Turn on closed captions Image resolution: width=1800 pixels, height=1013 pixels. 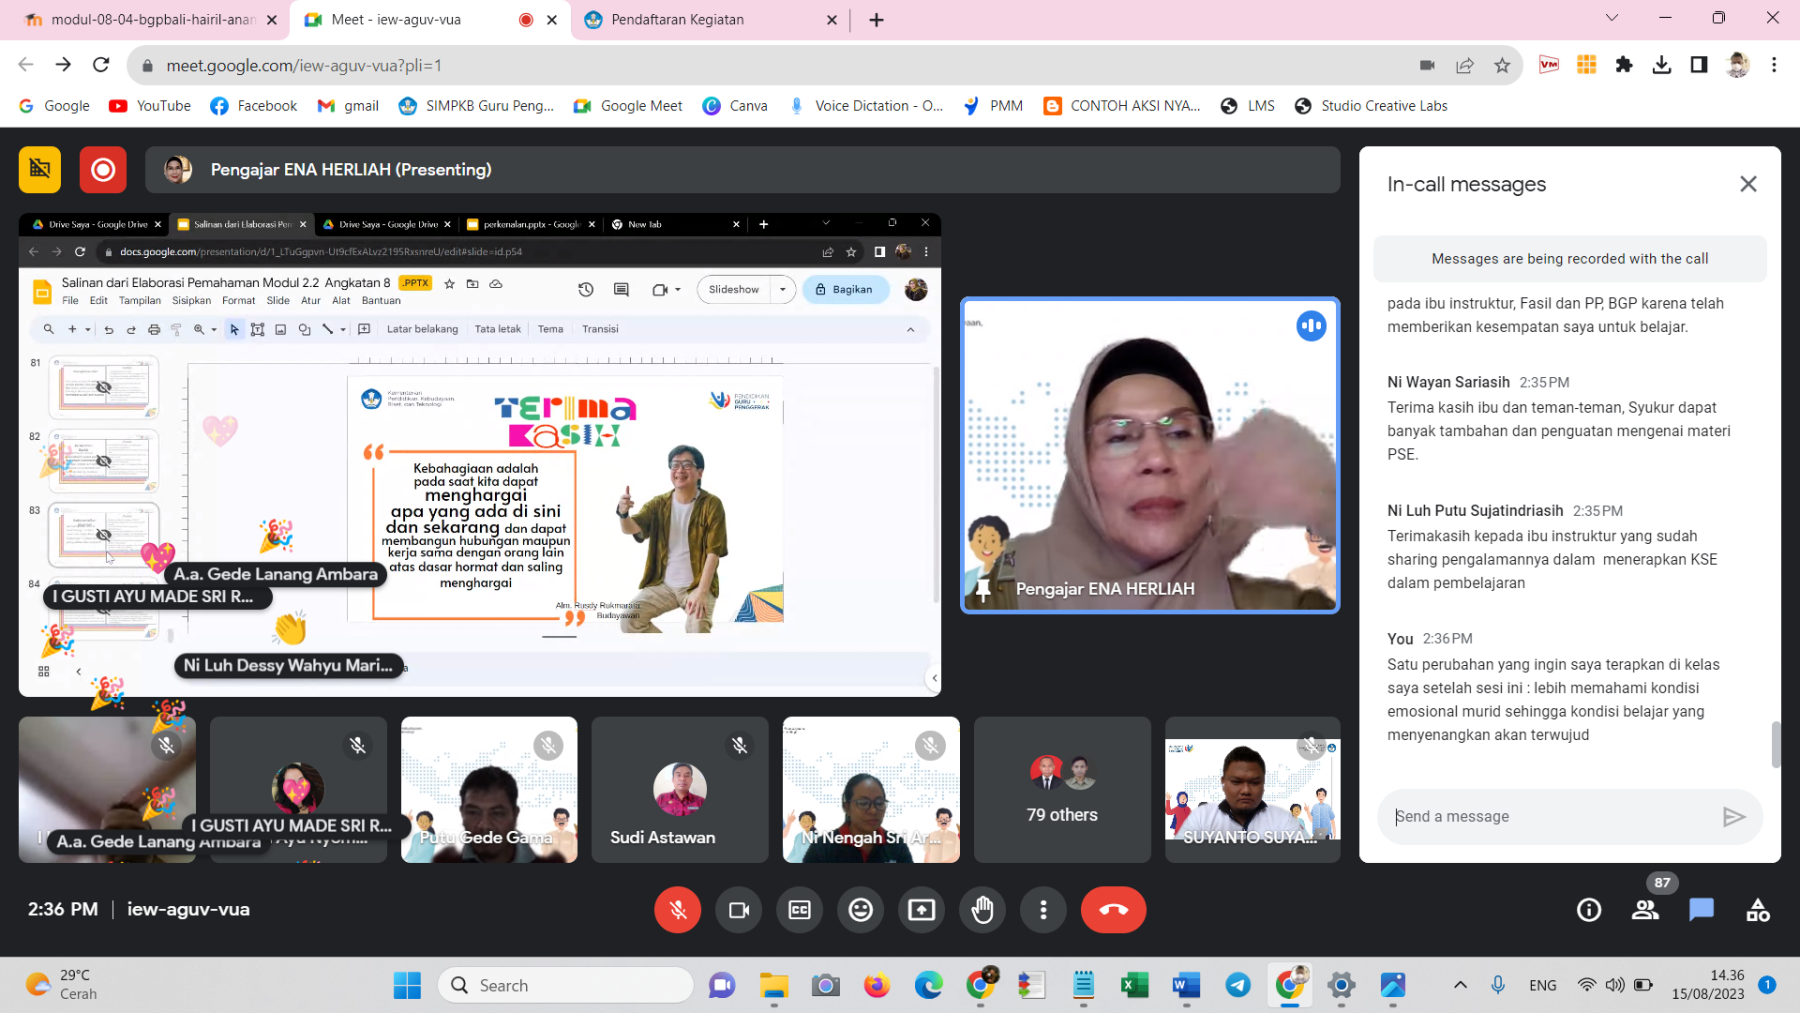800,909
